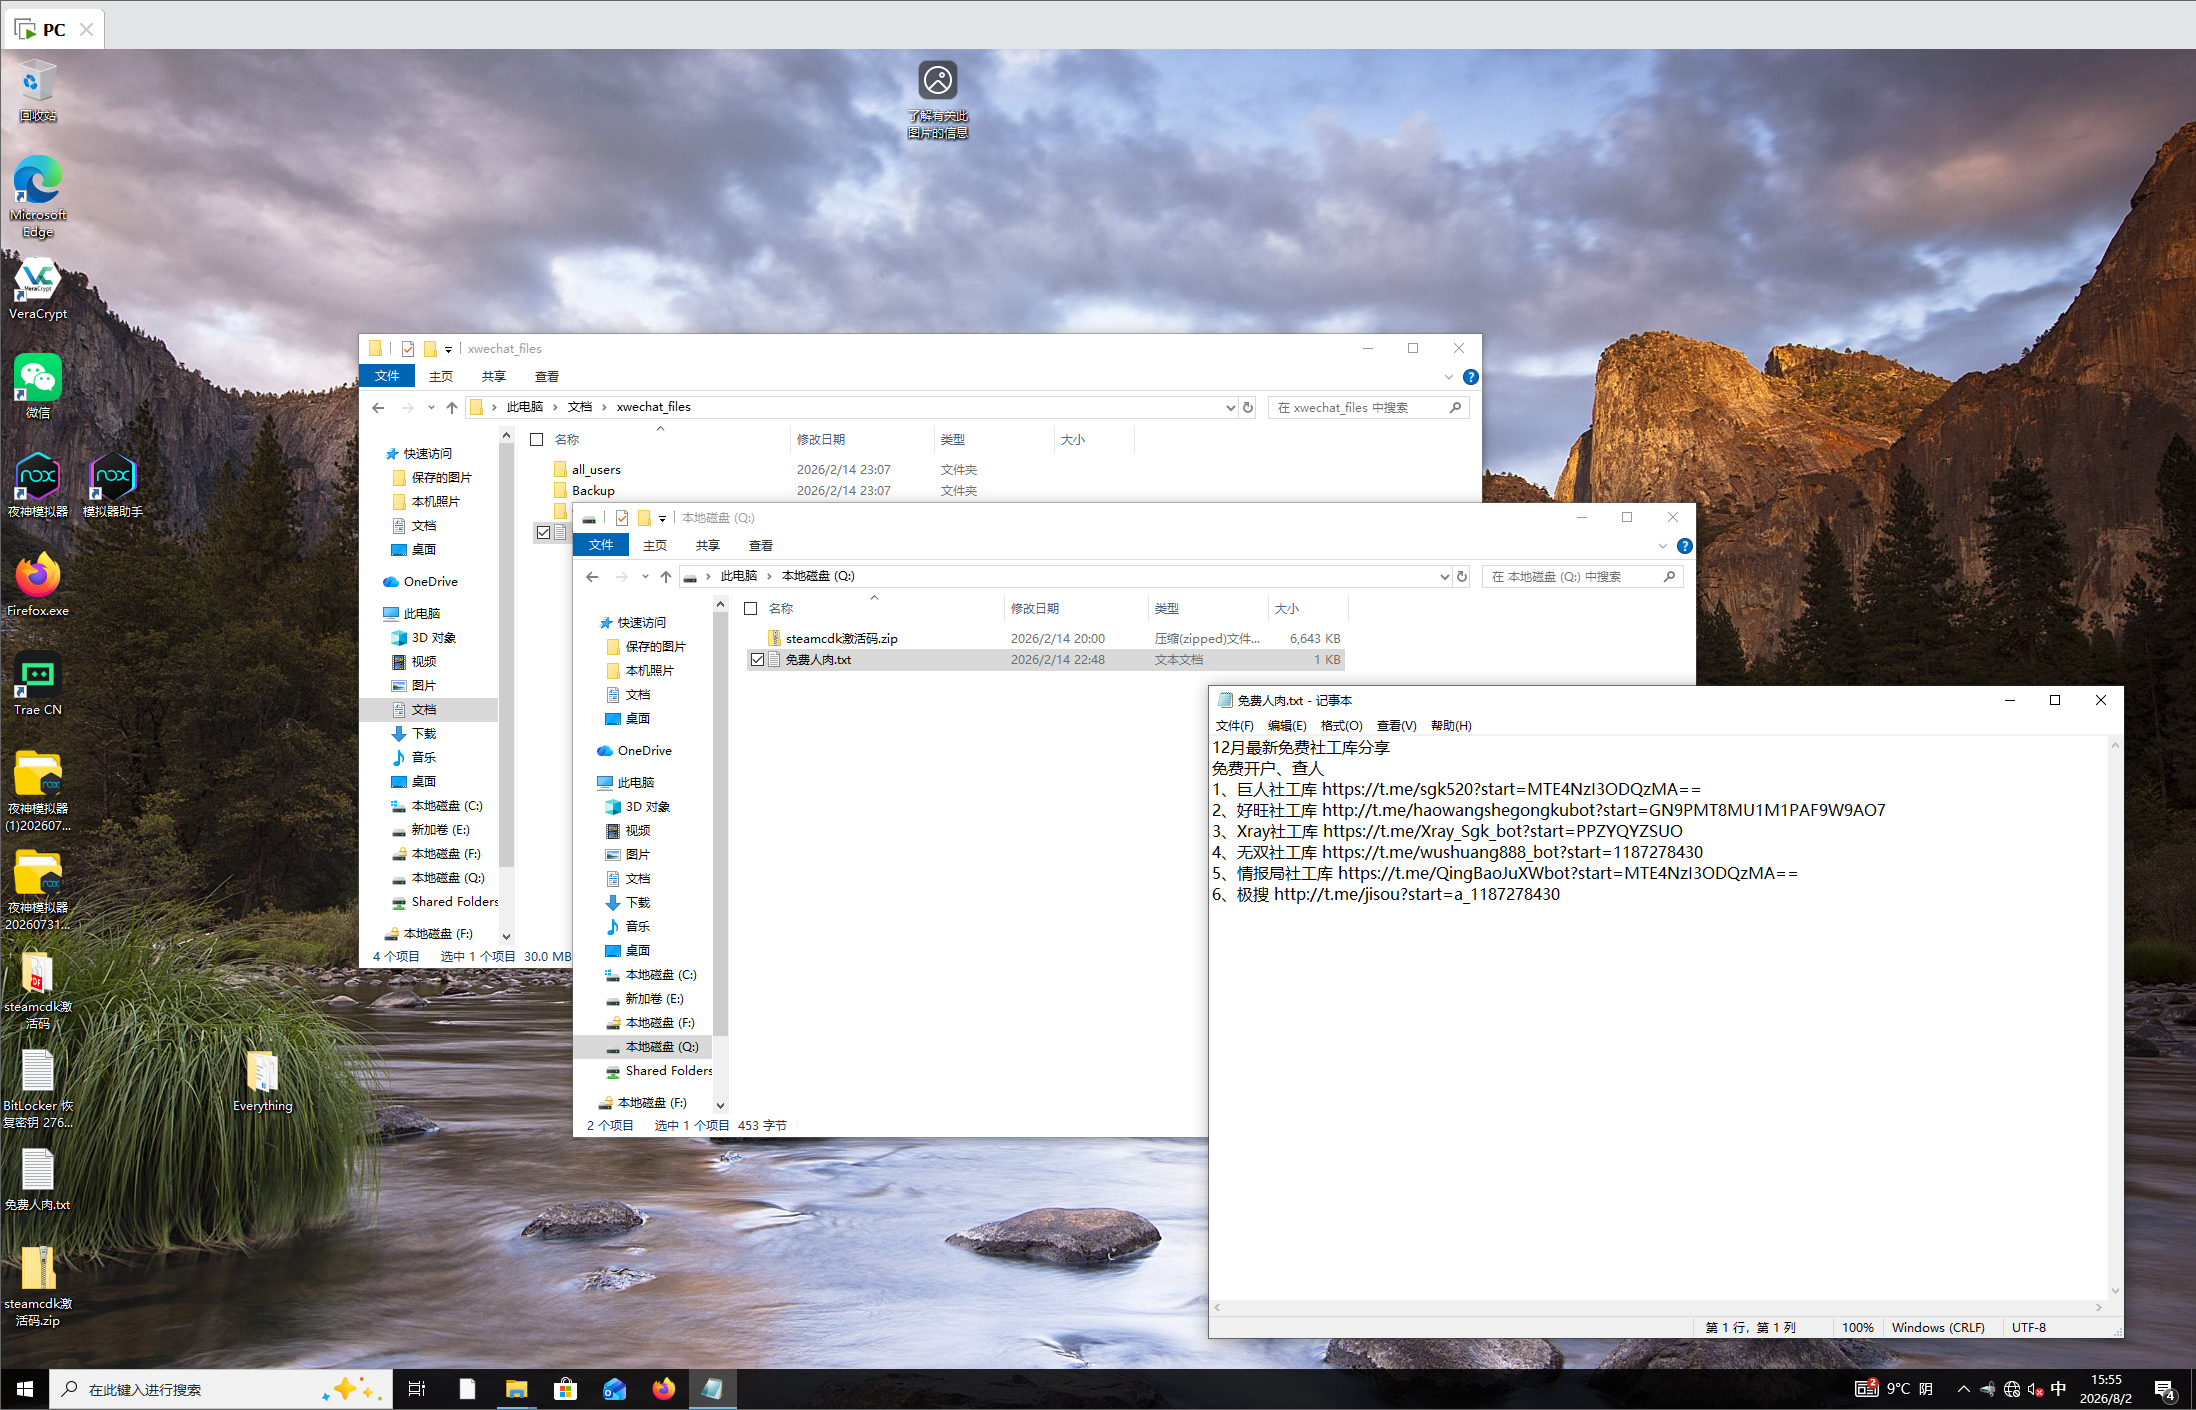Click 本地磁盘 (Q:) breadcrumb in address bar
Screen dimensions: 2196x1410
point(818,577)
